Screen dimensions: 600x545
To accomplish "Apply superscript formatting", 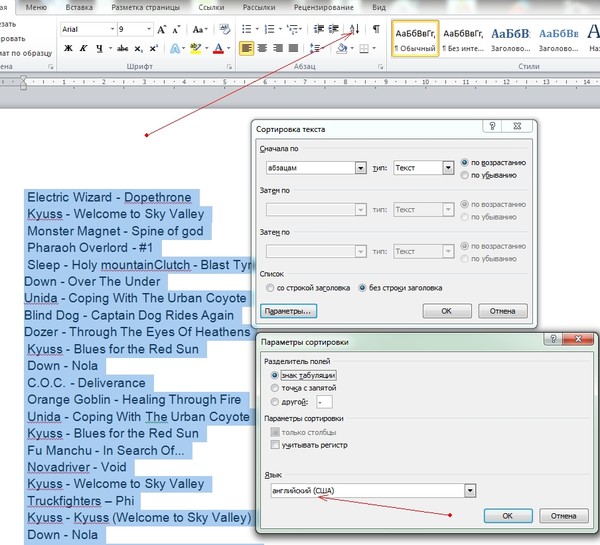I will pyautogui.click(x=153, y=48).
